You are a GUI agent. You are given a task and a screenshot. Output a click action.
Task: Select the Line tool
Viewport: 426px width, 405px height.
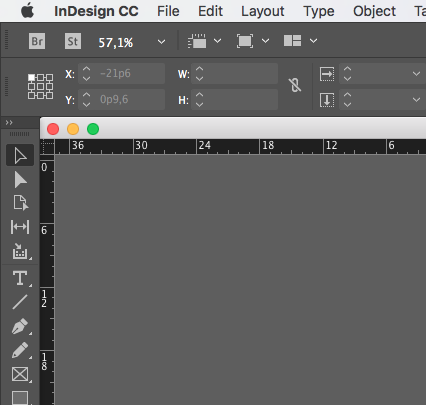click(x=20, y=302)
